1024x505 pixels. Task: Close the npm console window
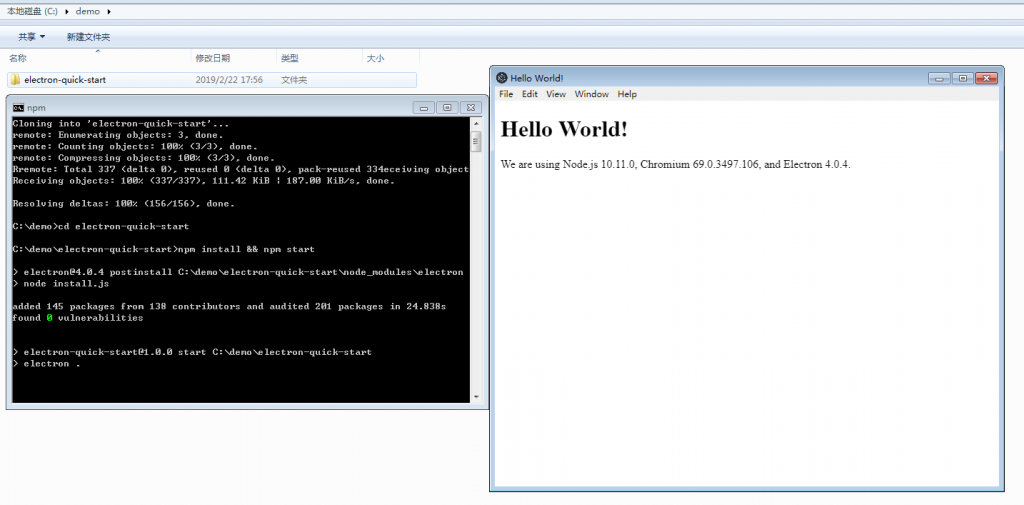(471, 108)
